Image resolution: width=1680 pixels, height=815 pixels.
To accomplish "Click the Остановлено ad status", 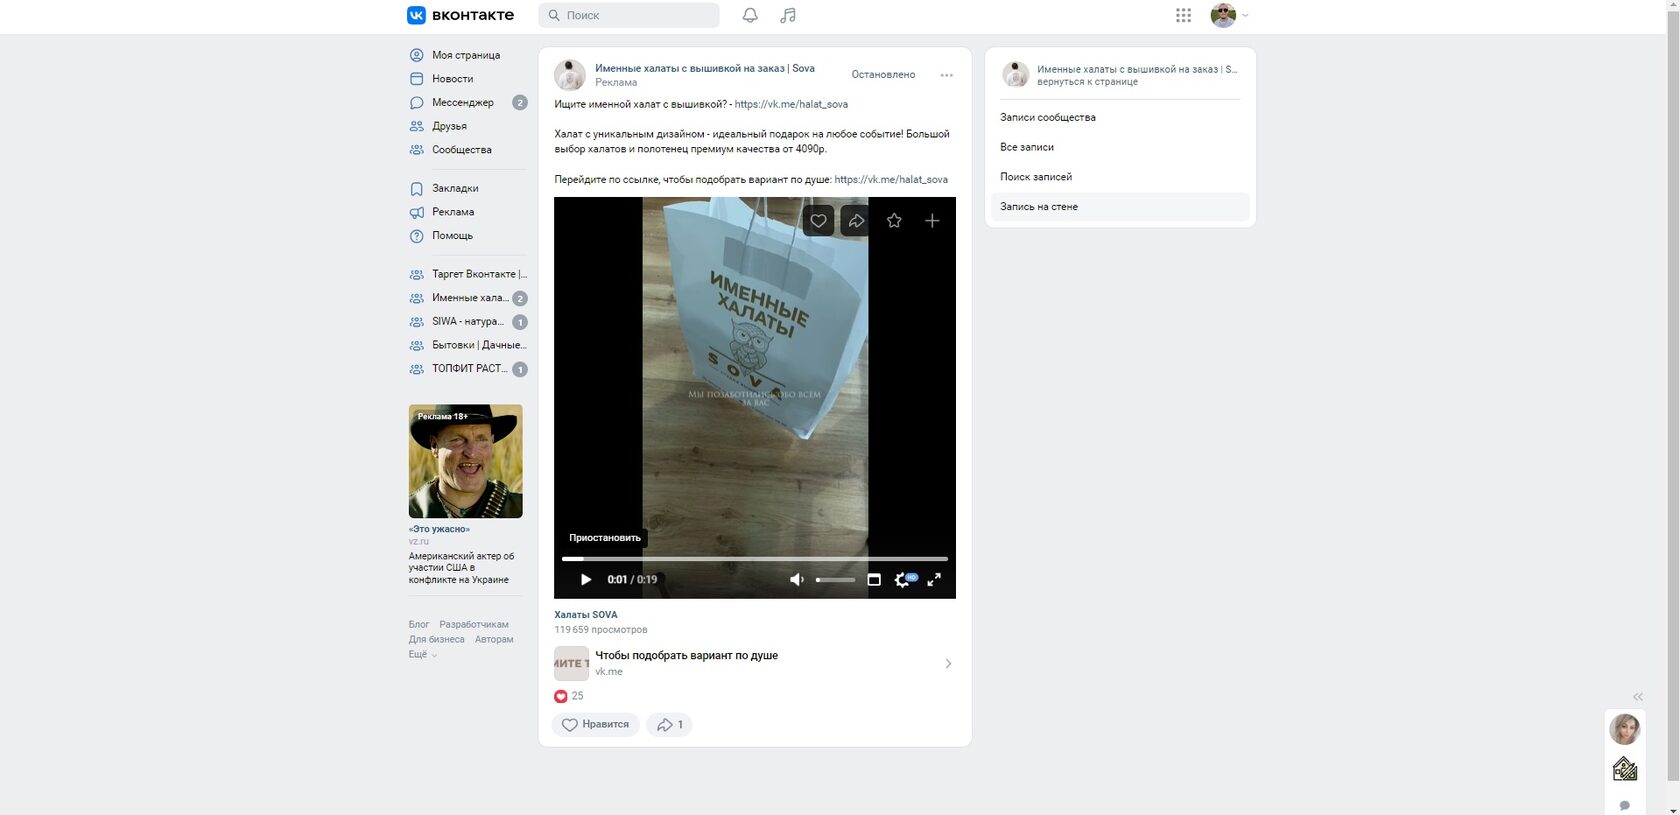I will pyautogui.click(x=883, y=74).
